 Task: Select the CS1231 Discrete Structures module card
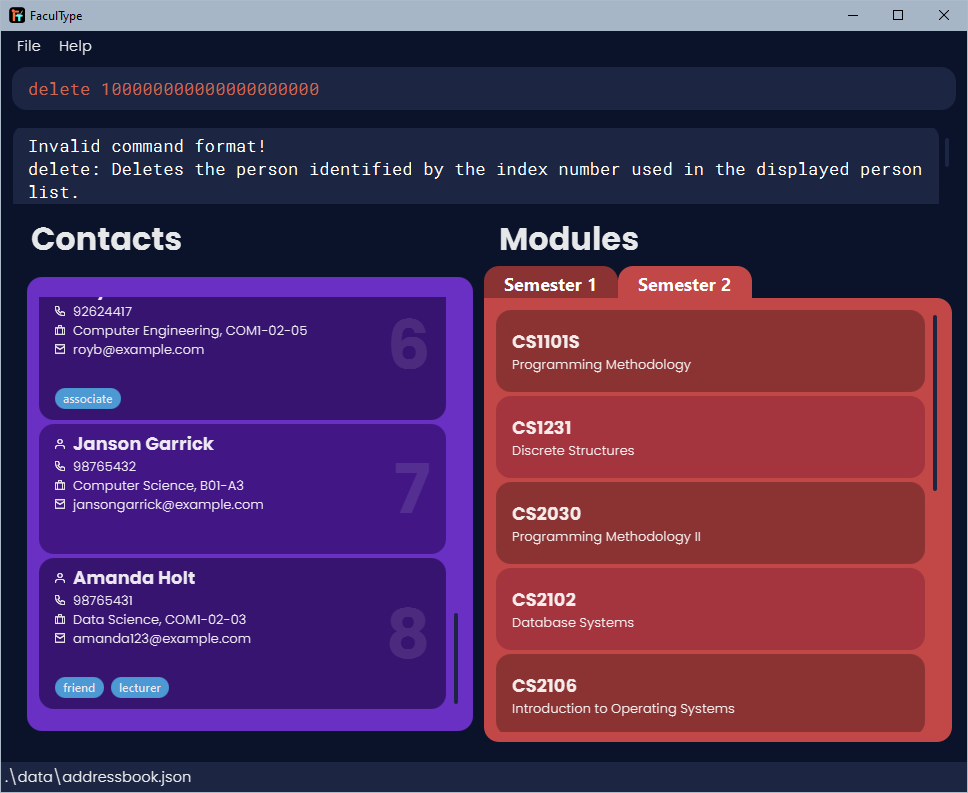click(710, 437)
